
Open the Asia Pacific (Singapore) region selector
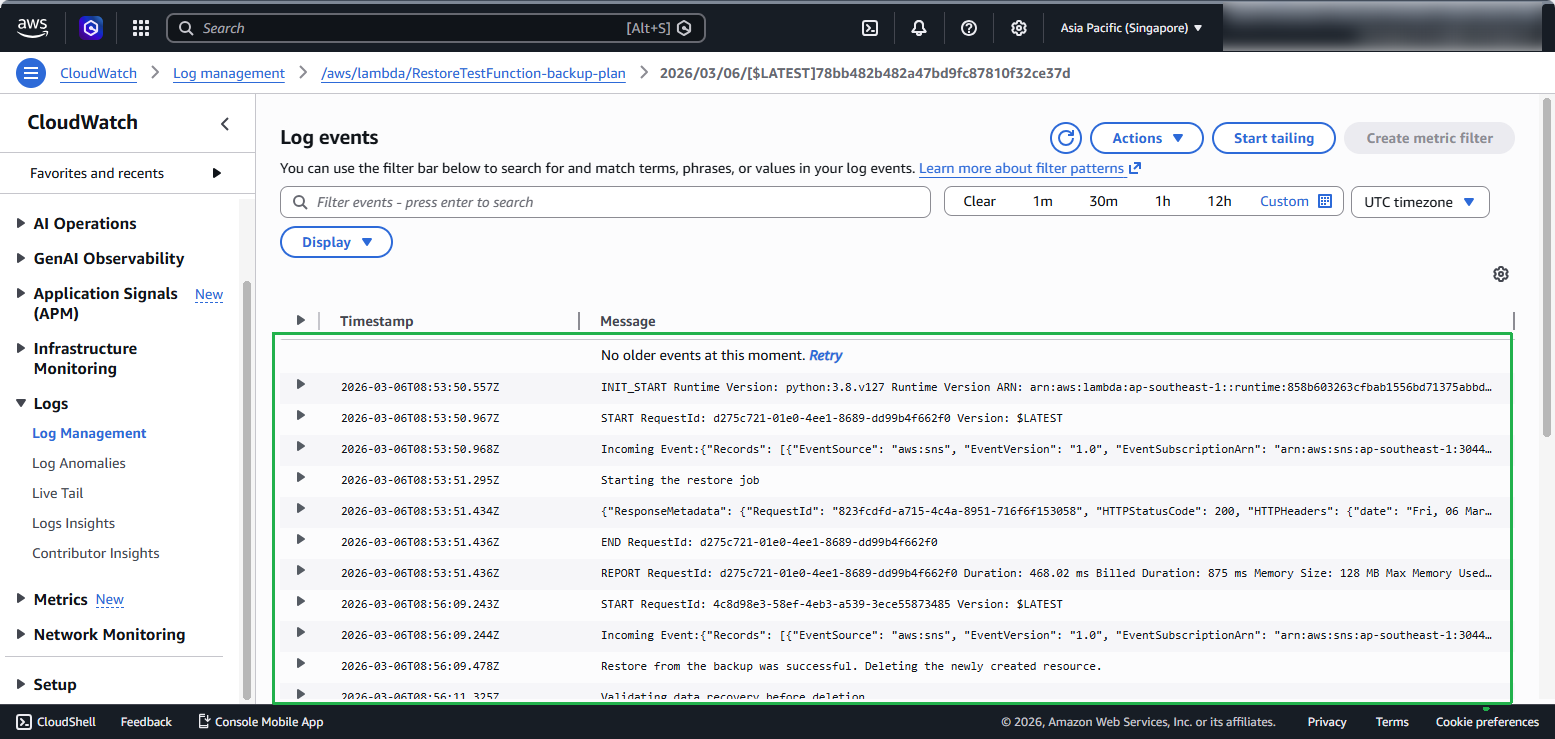(x=1131, y=28)
